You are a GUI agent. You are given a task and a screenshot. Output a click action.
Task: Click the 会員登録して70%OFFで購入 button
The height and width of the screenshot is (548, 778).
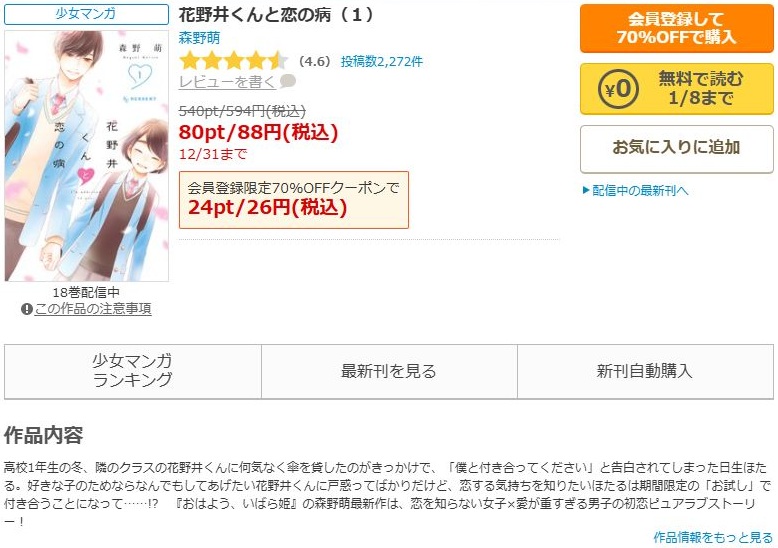pos(676,28)
